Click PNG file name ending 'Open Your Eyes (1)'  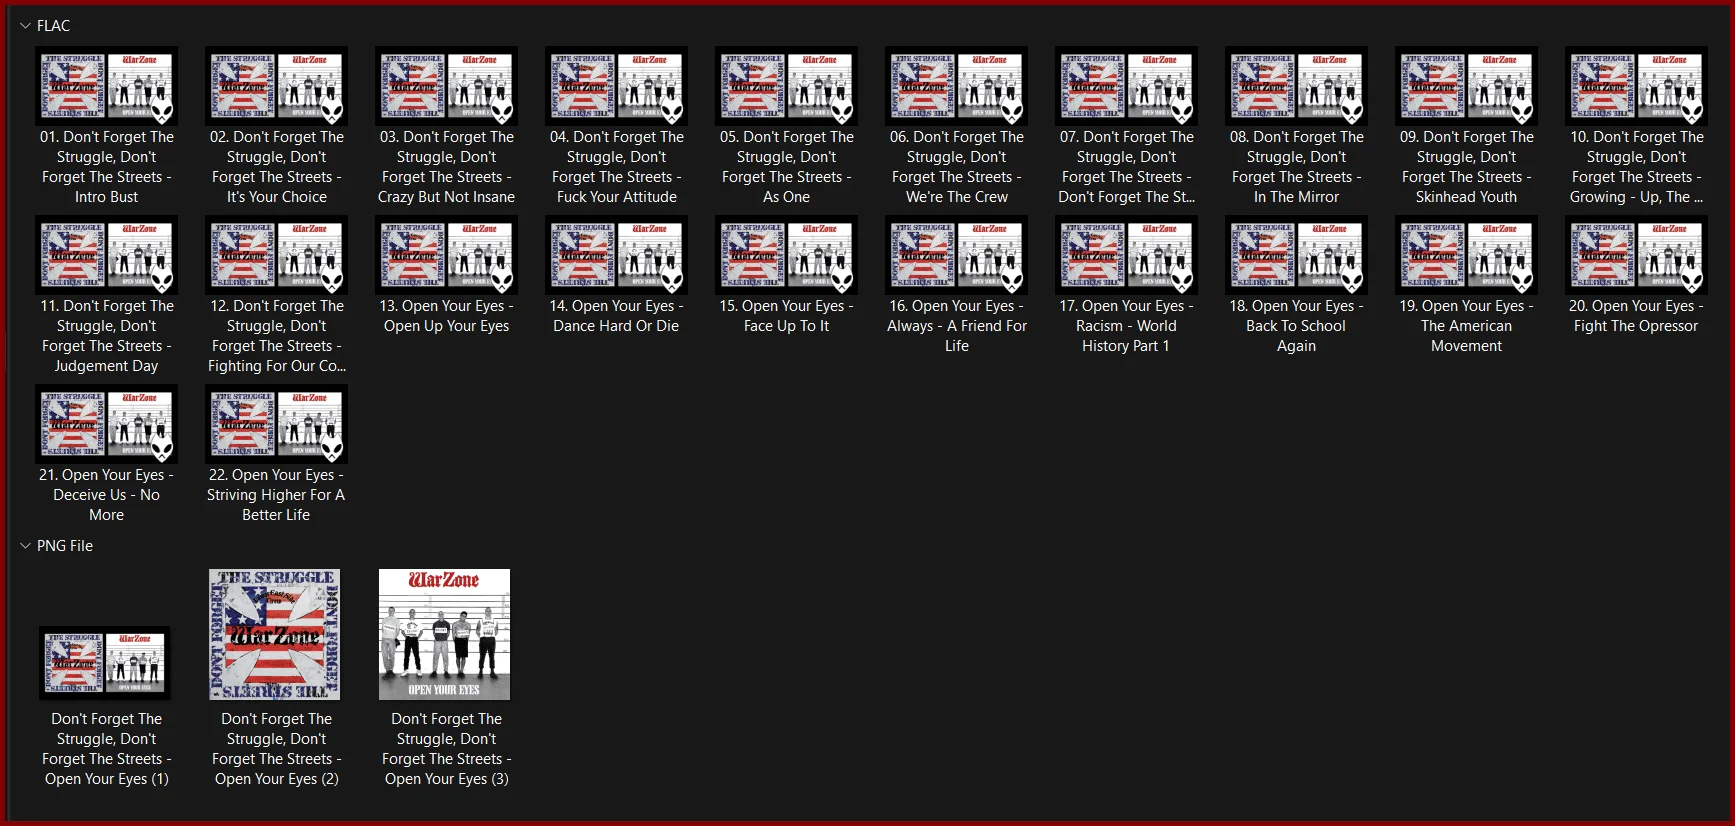point(107,749)
